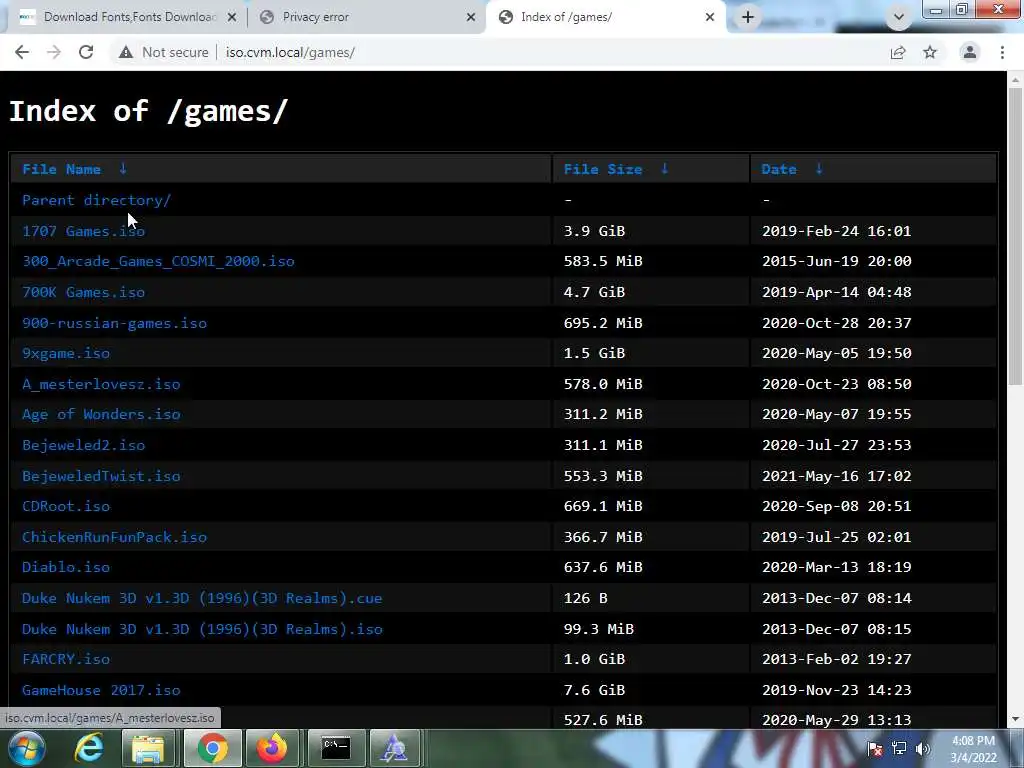Click the taskbar clock 4:08 PM
This screenshot has width=1024, height=768.
click(x=974, y=749)
